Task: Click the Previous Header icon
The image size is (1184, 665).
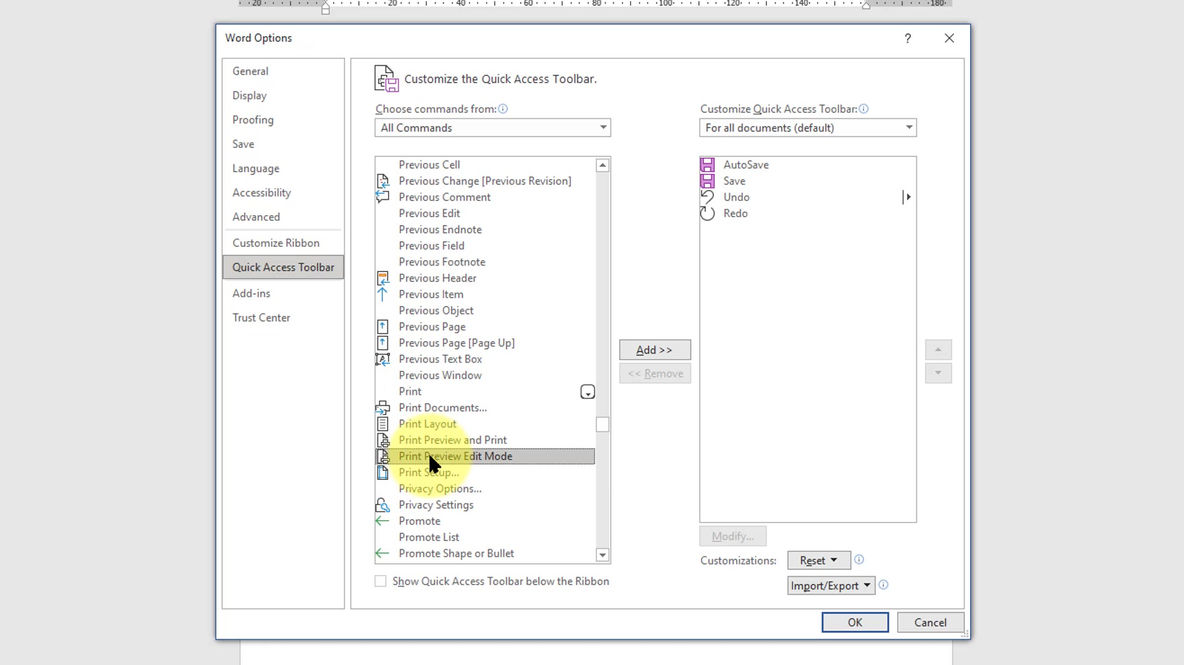Action: click(383, 278)
